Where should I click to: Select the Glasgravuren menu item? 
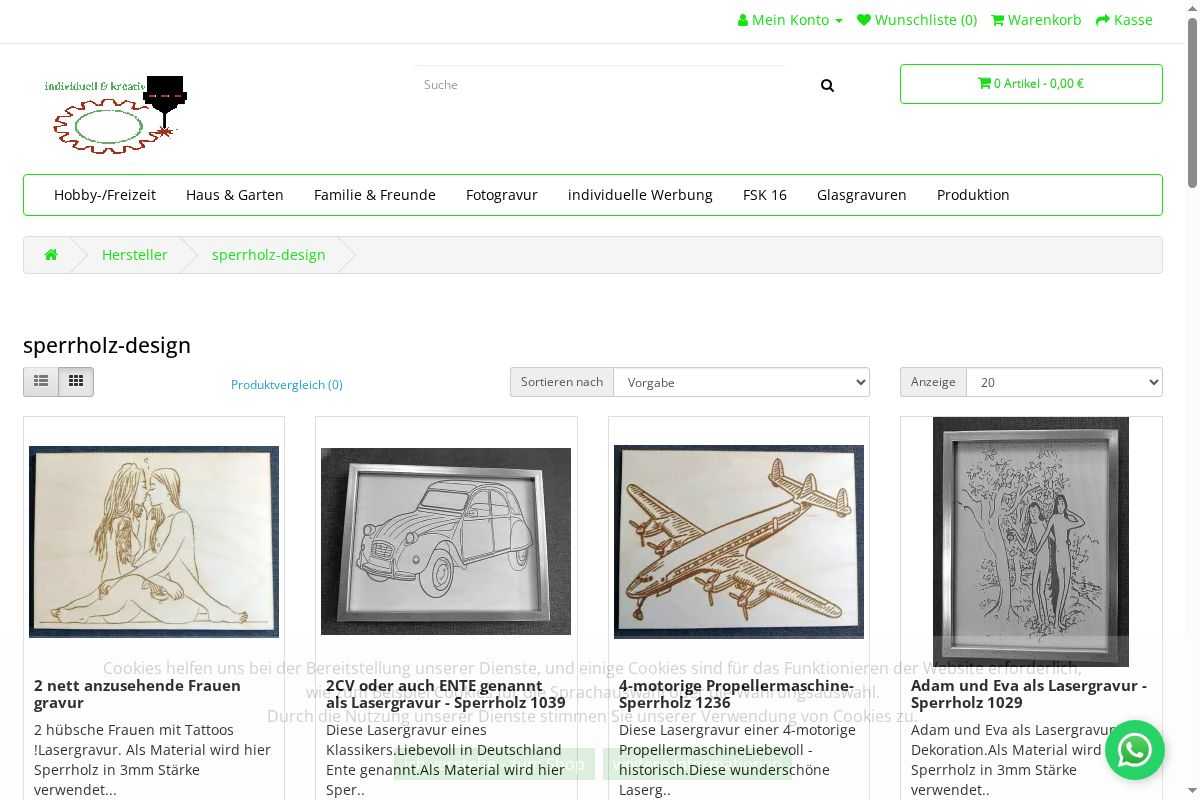(x=861, y=195)
